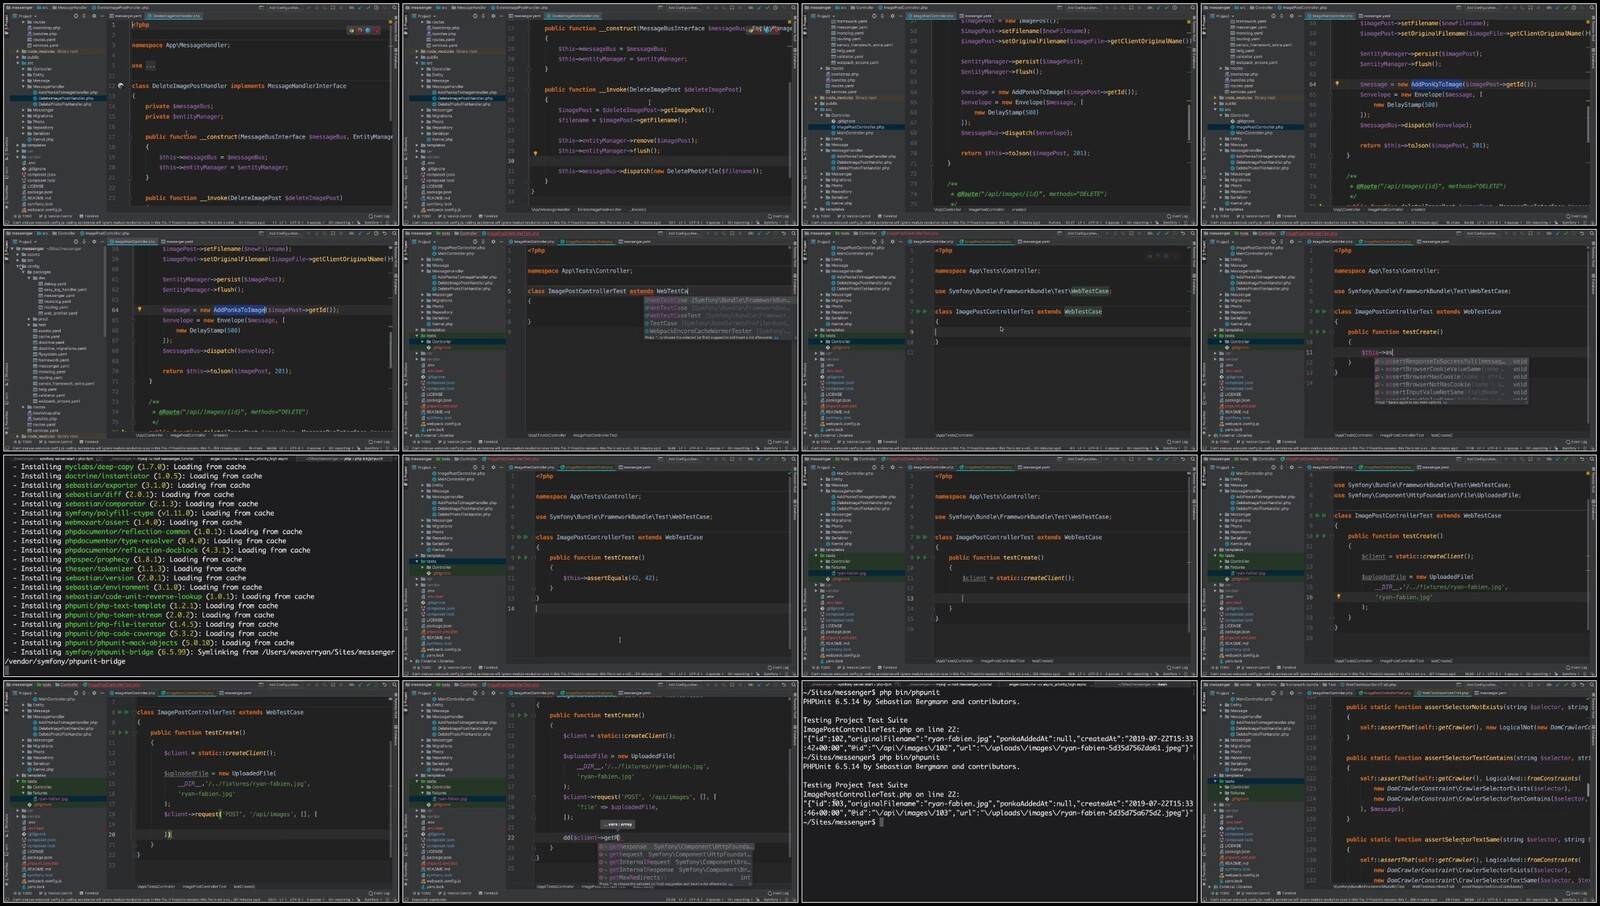Open the frame showing assertSelectorNotExists code
The image size is (1600, 906).
1399,792
